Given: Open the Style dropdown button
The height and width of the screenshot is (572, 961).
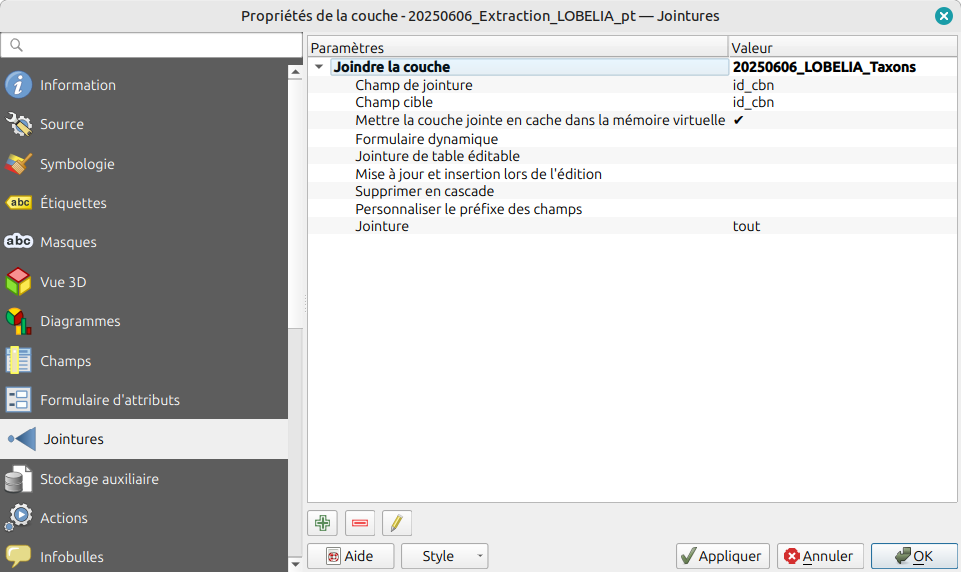Looking at the screenshot, I should (444, 556).
